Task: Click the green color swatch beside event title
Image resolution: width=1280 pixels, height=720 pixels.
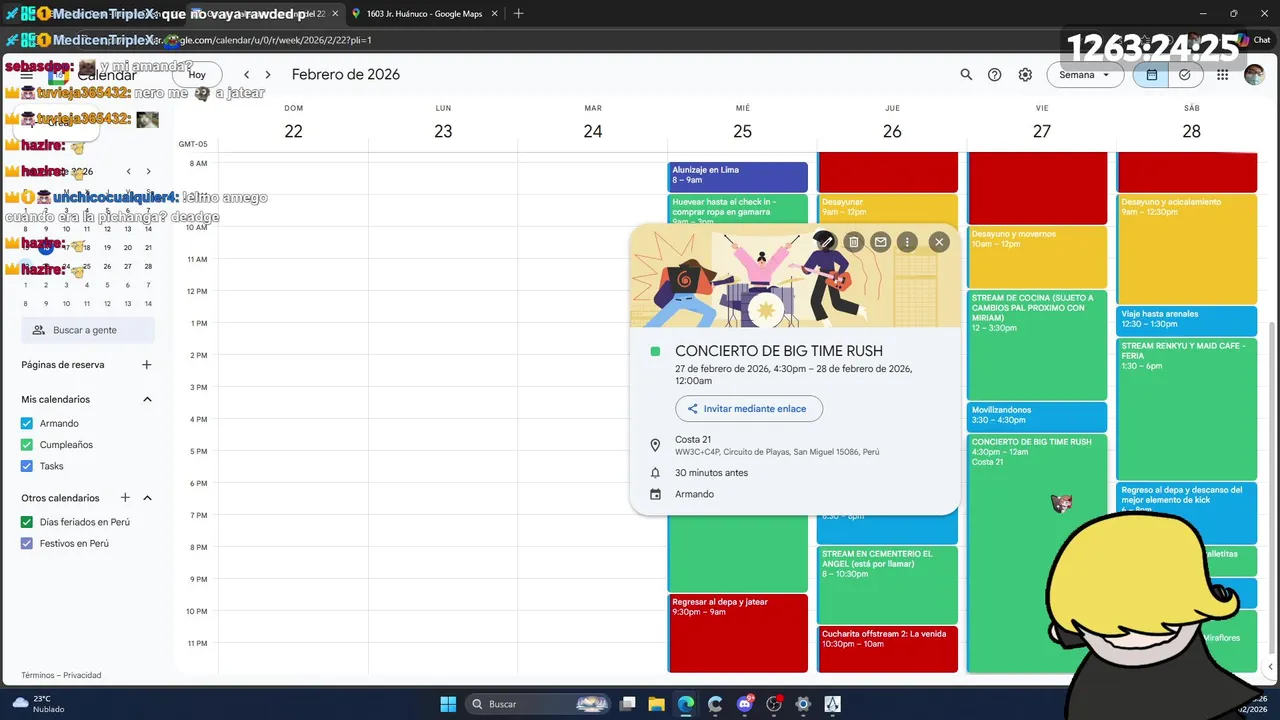Action: tap(655, 352)
